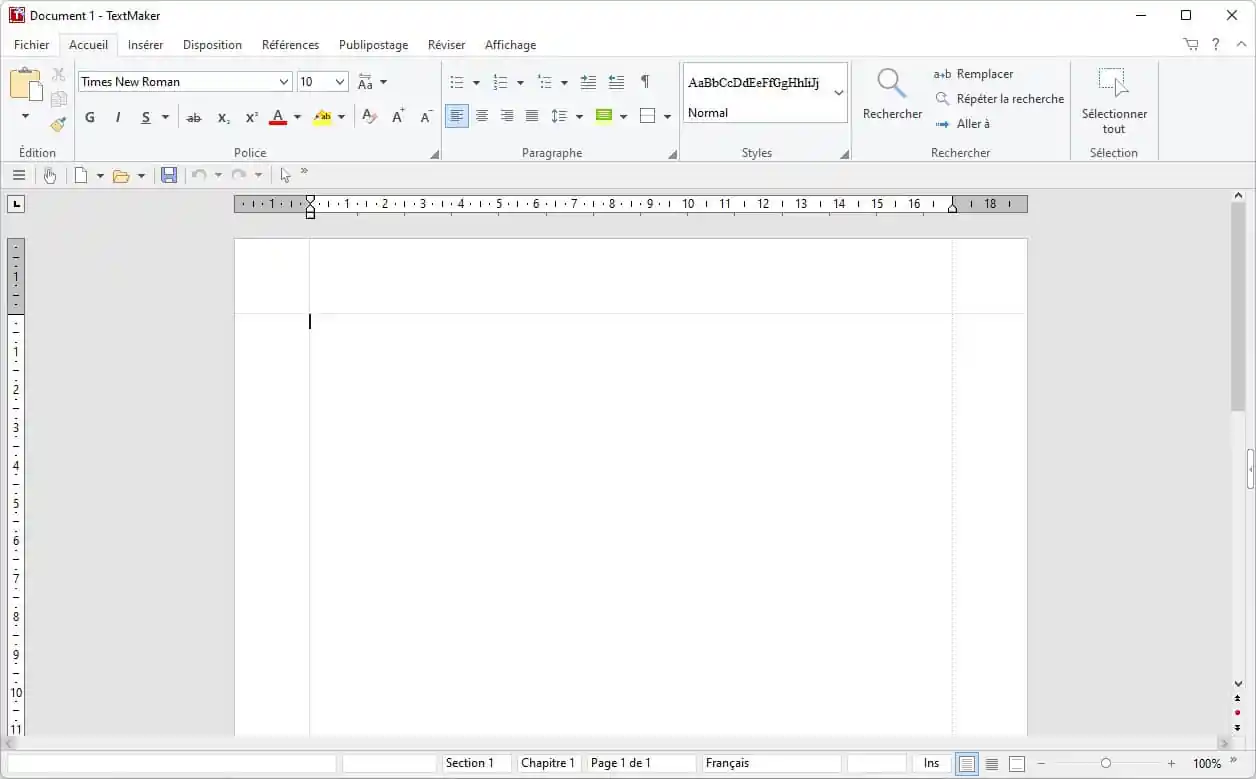This screenshot has height=779, width=1256.
Task: Click the zoom in plus button
Action: tap(1171, 764)
